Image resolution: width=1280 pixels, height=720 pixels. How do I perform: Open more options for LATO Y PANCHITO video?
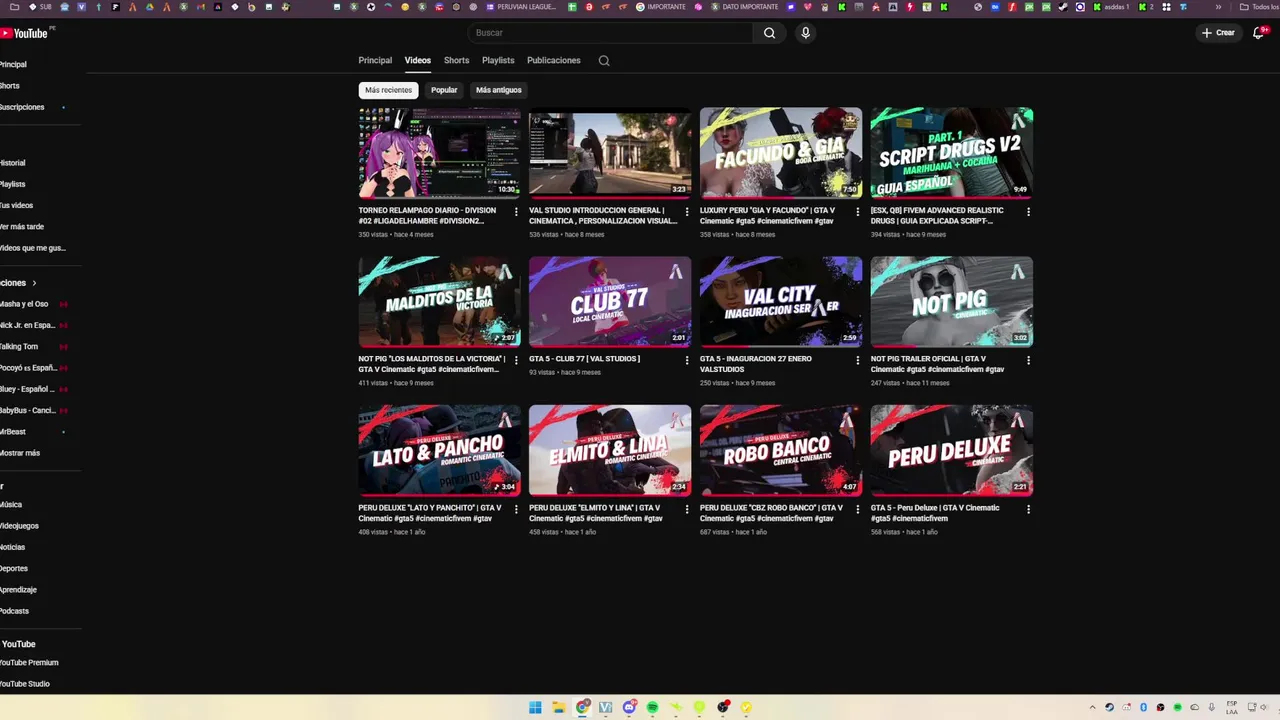(516, 509)
